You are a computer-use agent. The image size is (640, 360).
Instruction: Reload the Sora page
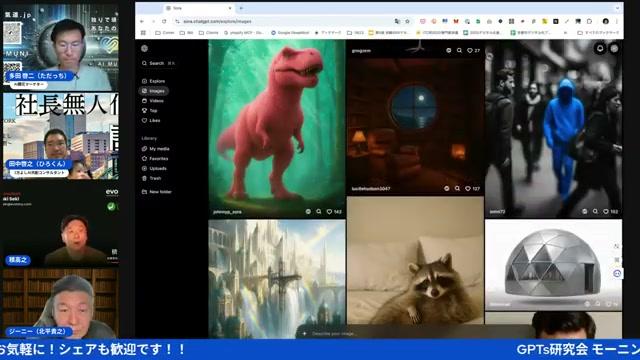point(164,21)
